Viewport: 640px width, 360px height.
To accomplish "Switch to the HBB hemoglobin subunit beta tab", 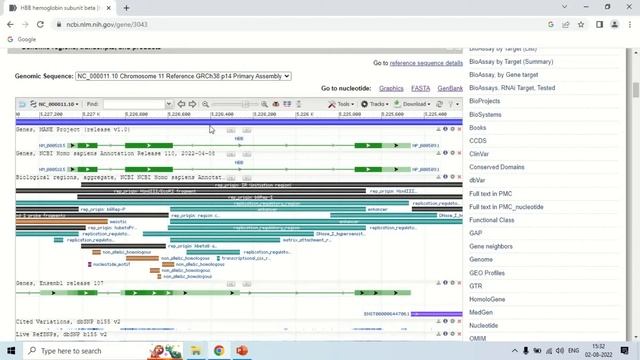I will [x=59, y=8].
